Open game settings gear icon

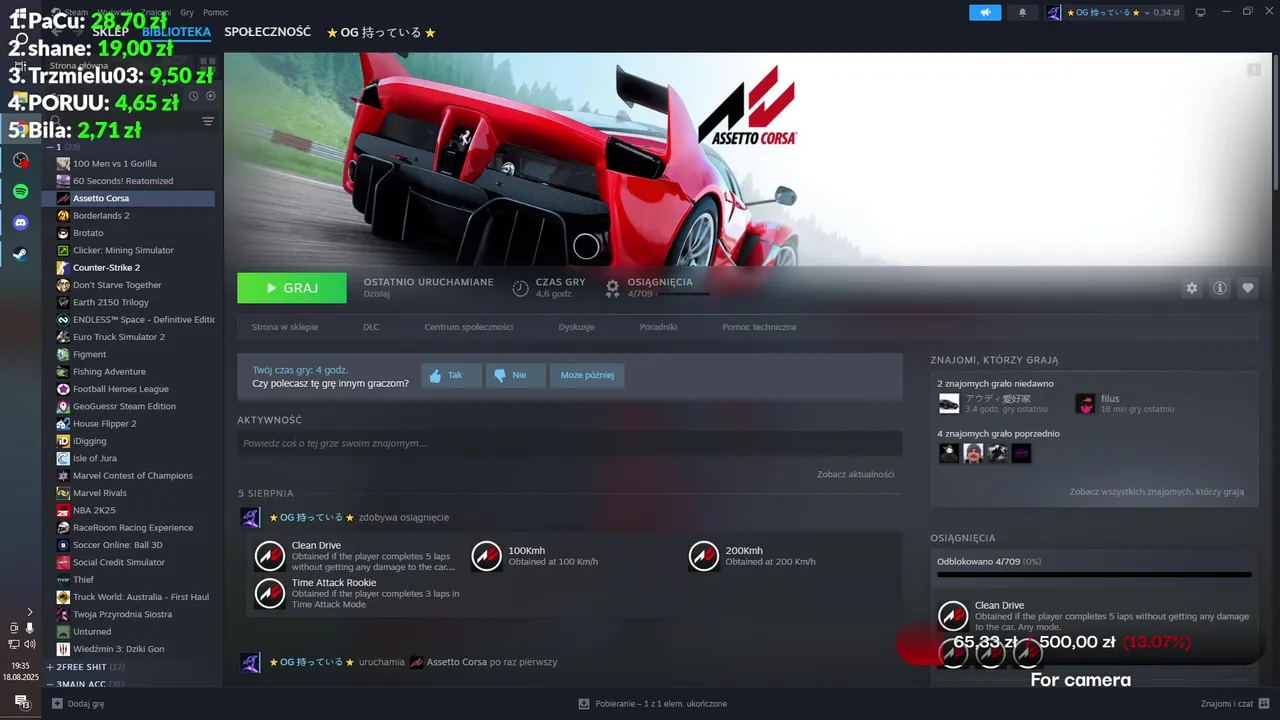pyautogui.click(x=1191, y=288)
